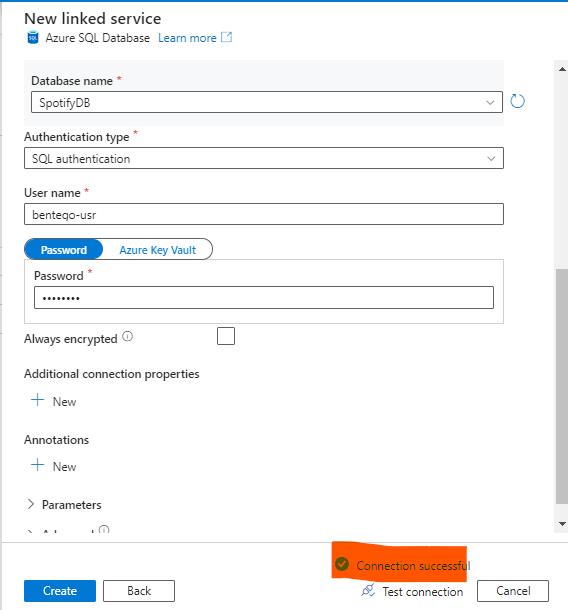Click the New linked service heading
The width and height of the screenshot is (568, 610).
click(93, 19)
